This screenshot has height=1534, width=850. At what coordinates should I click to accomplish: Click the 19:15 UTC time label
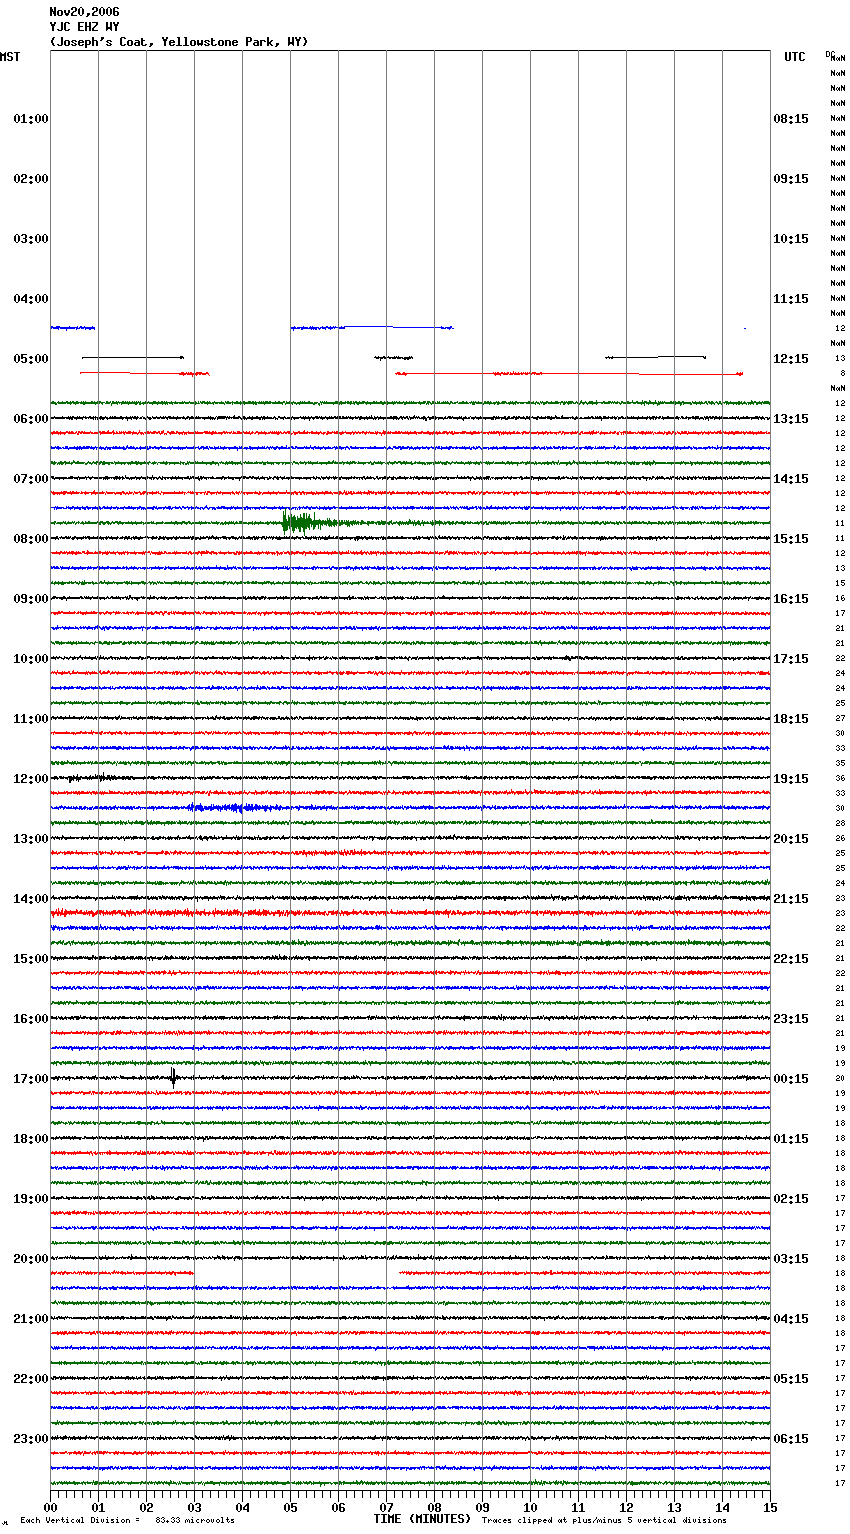pos(791,779)
